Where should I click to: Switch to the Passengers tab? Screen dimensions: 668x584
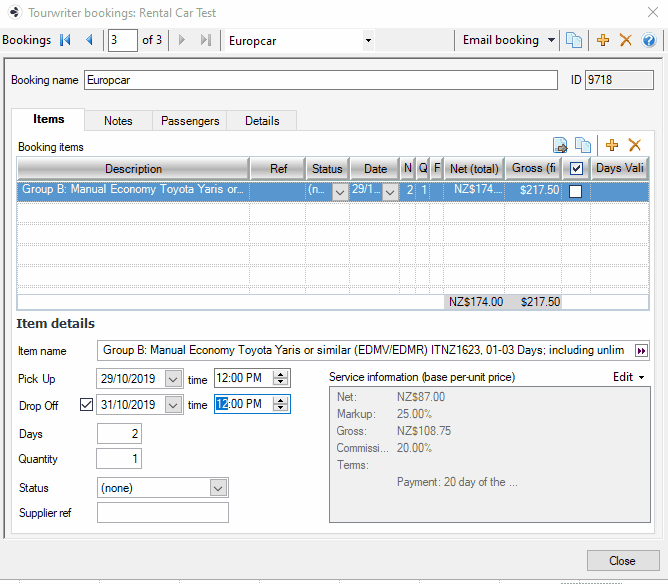click(x=190, y=121)
